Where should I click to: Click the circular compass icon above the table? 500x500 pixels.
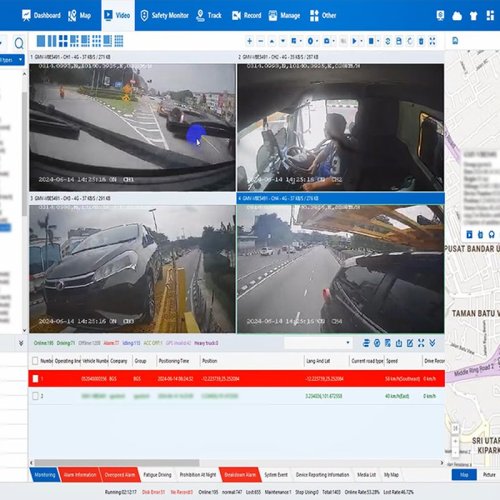pyautogui.click(x=377, y=343)
